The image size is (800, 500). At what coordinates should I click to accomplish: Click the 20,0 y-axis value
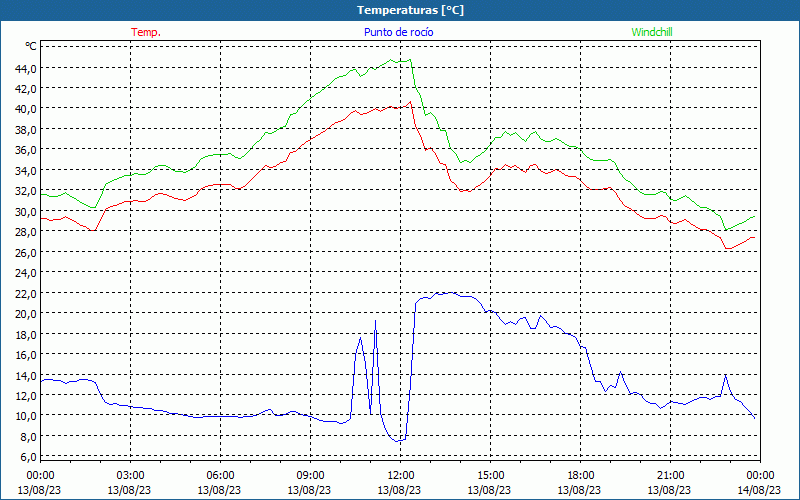click(x=26, y=314)
